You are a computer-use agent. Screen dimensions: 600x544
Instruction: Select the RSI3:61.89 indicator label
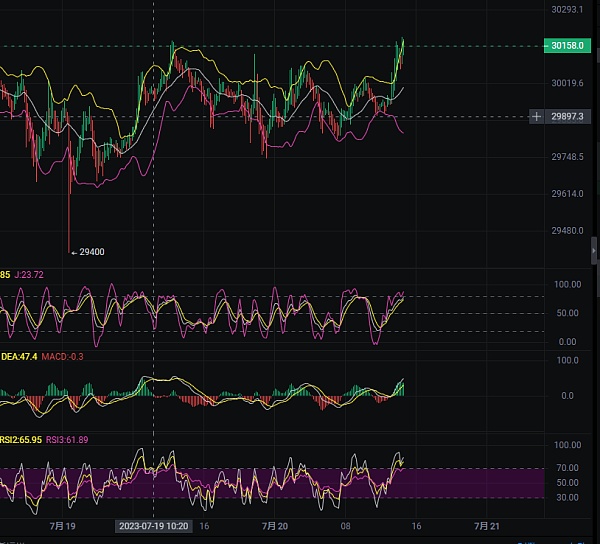pos(68,439)
